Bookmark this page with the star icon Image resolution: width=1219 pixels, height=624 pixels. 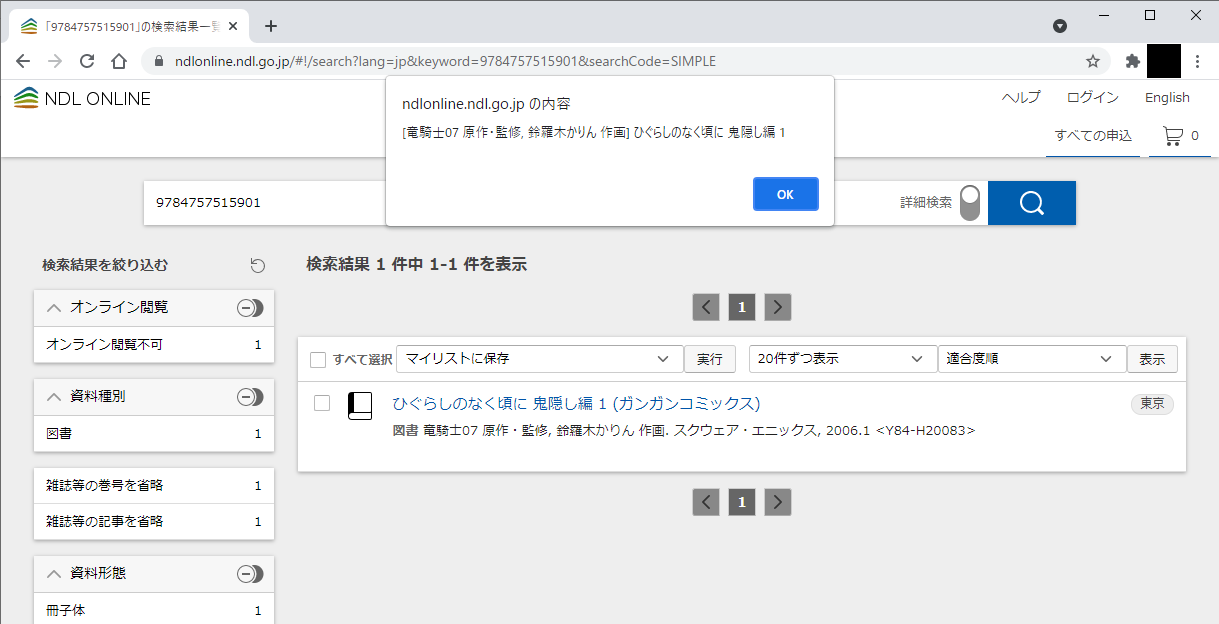[x=1093, y=61]
